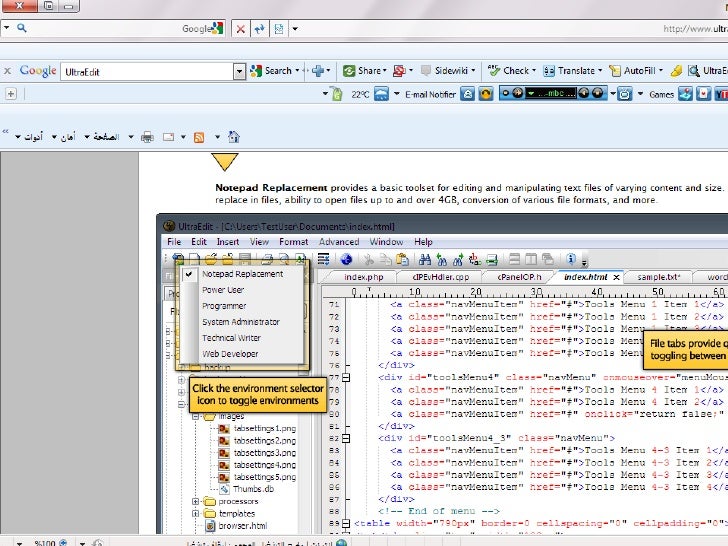
Task: Close the Google Toolbar with its gray X
Action: tap(7, 71)
